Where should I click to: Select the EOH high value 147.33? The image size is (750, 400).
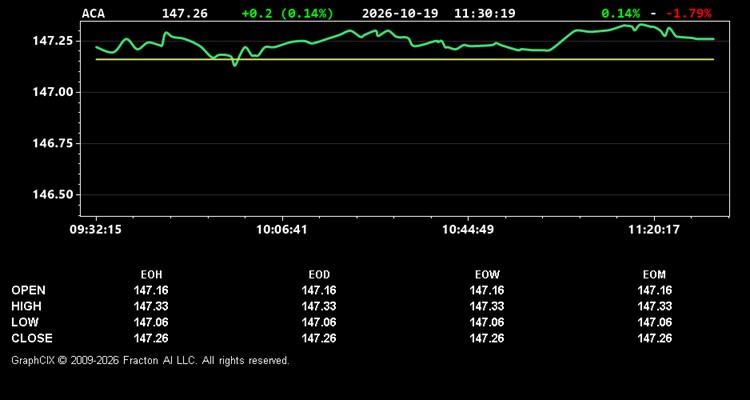[151, 306]
